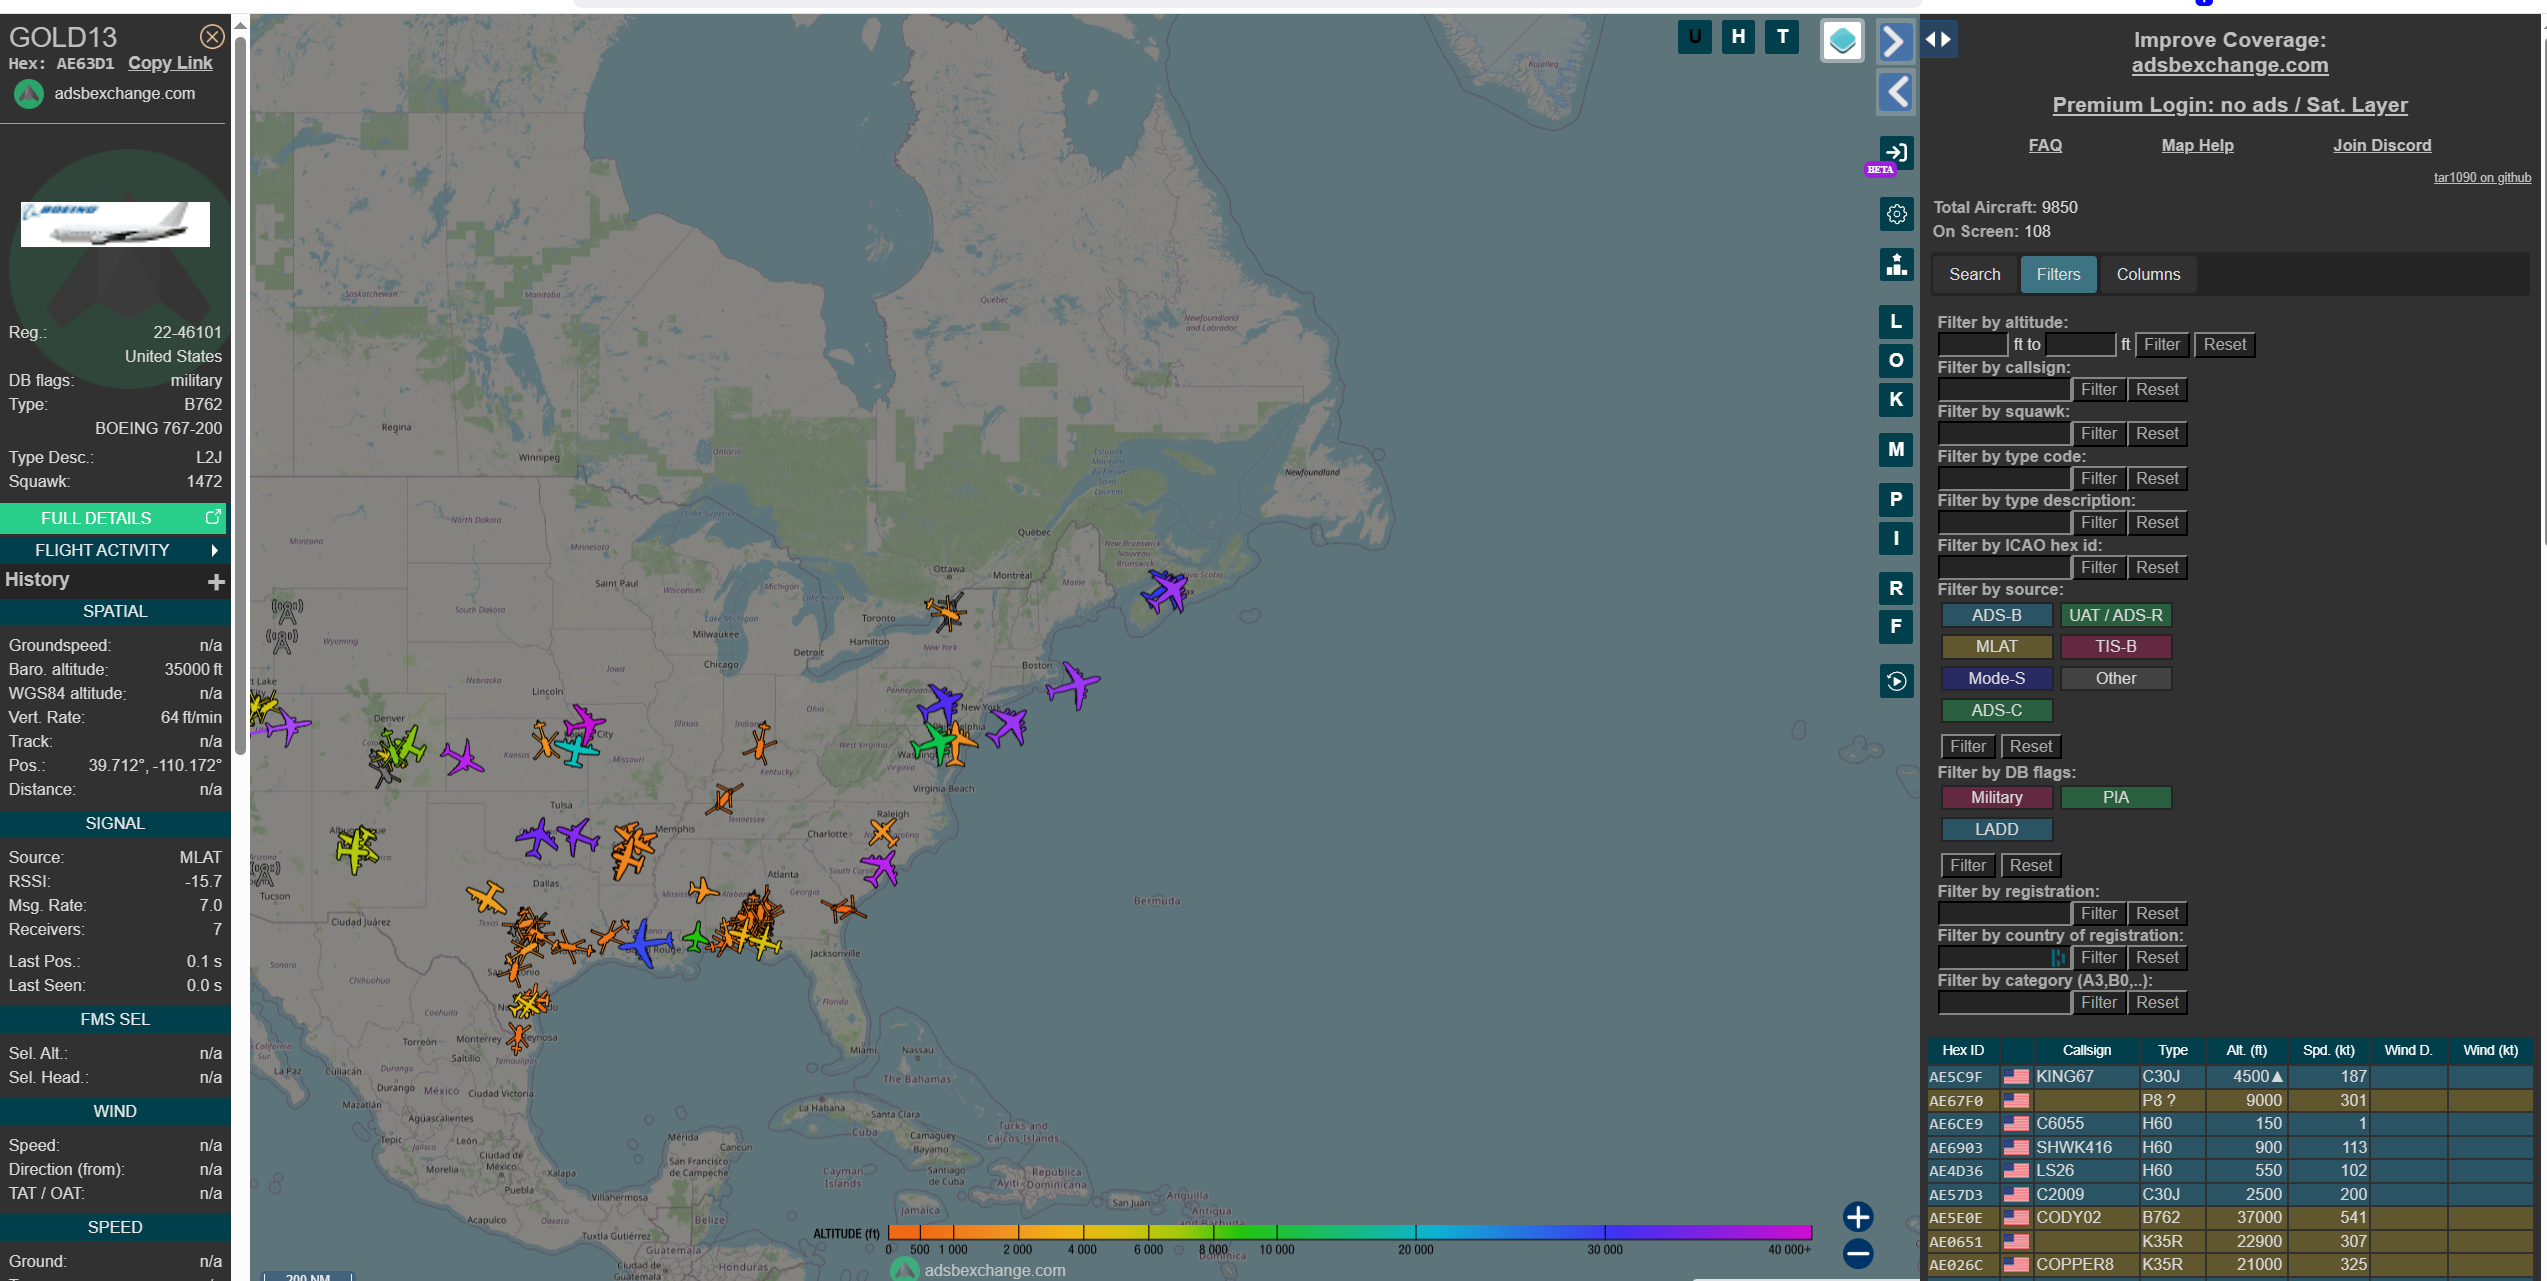Click the O map button
2547x1281 pixels.
click(1896, 361)
